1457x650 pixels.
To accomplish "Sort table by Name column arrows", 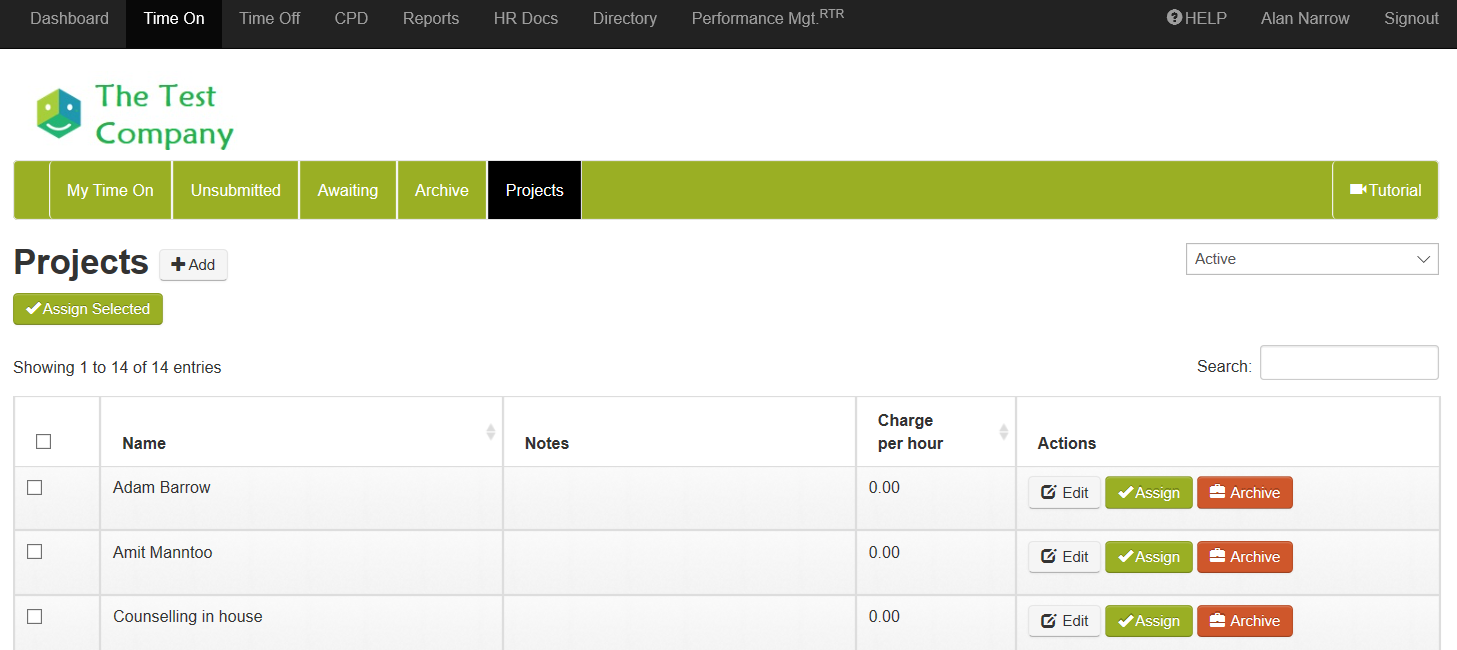I will coord(490,432).
